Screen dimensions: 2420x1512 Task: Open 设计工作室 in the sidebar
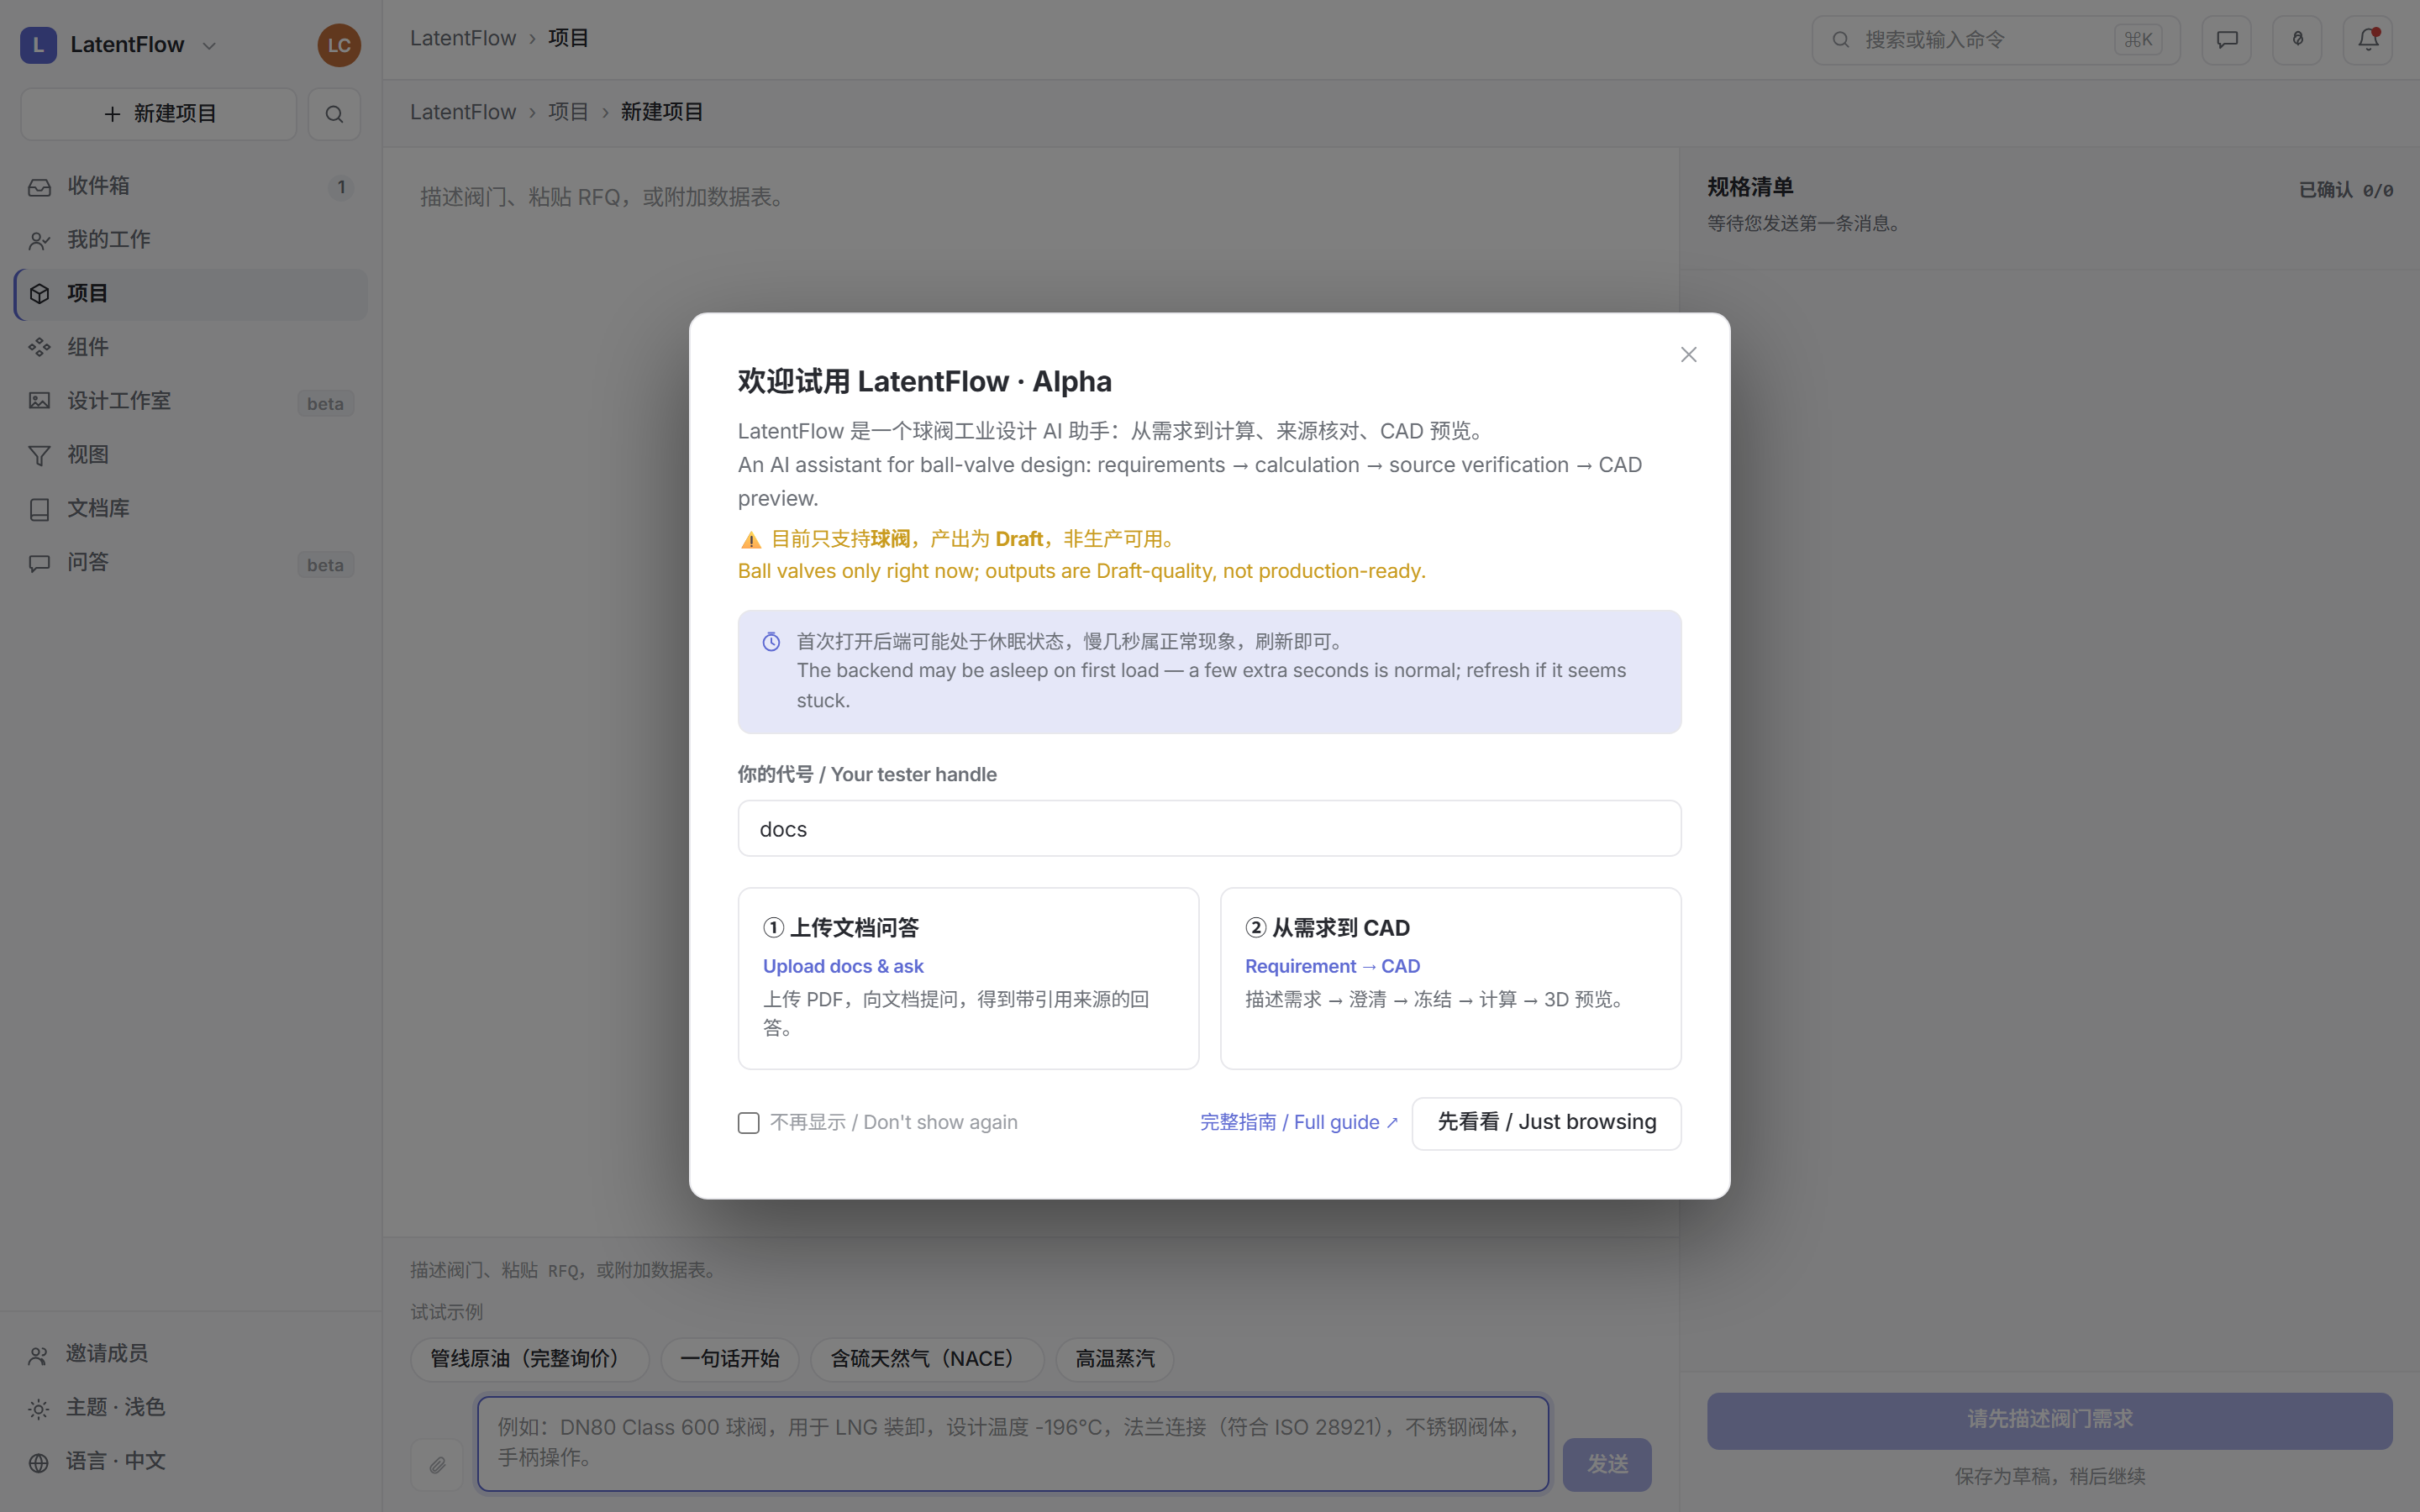190,401
